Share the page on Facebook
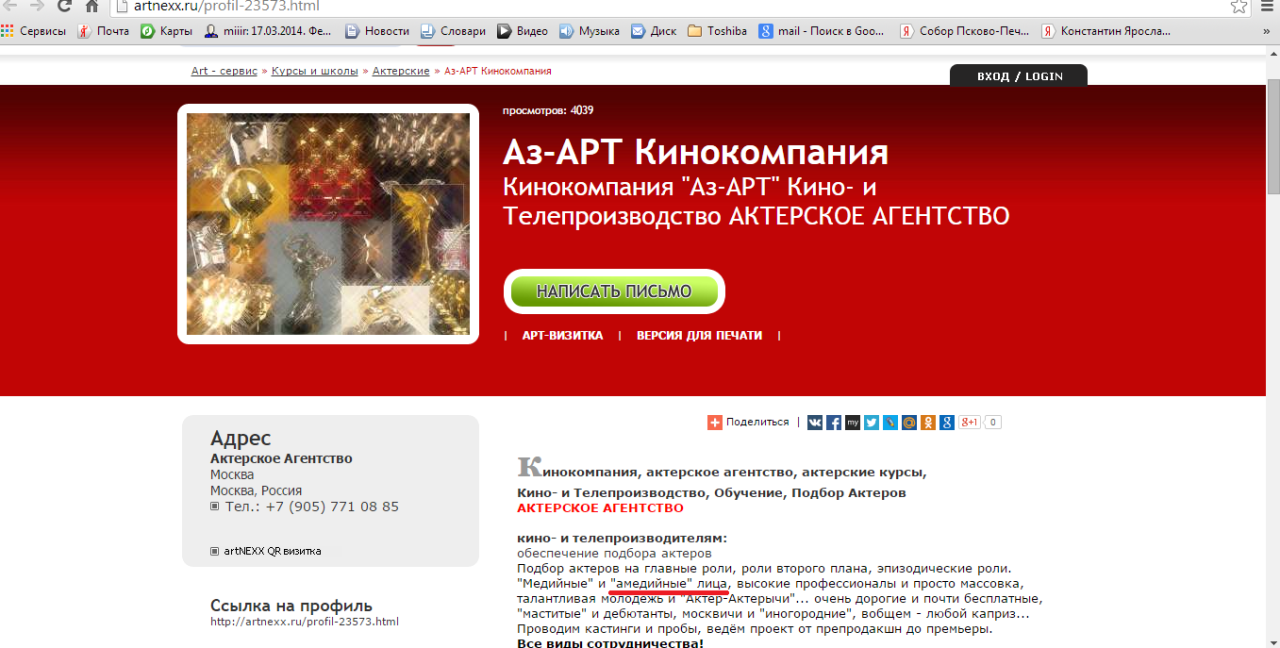This screenshot has height=648, width=1280. [x=834, y=422]
